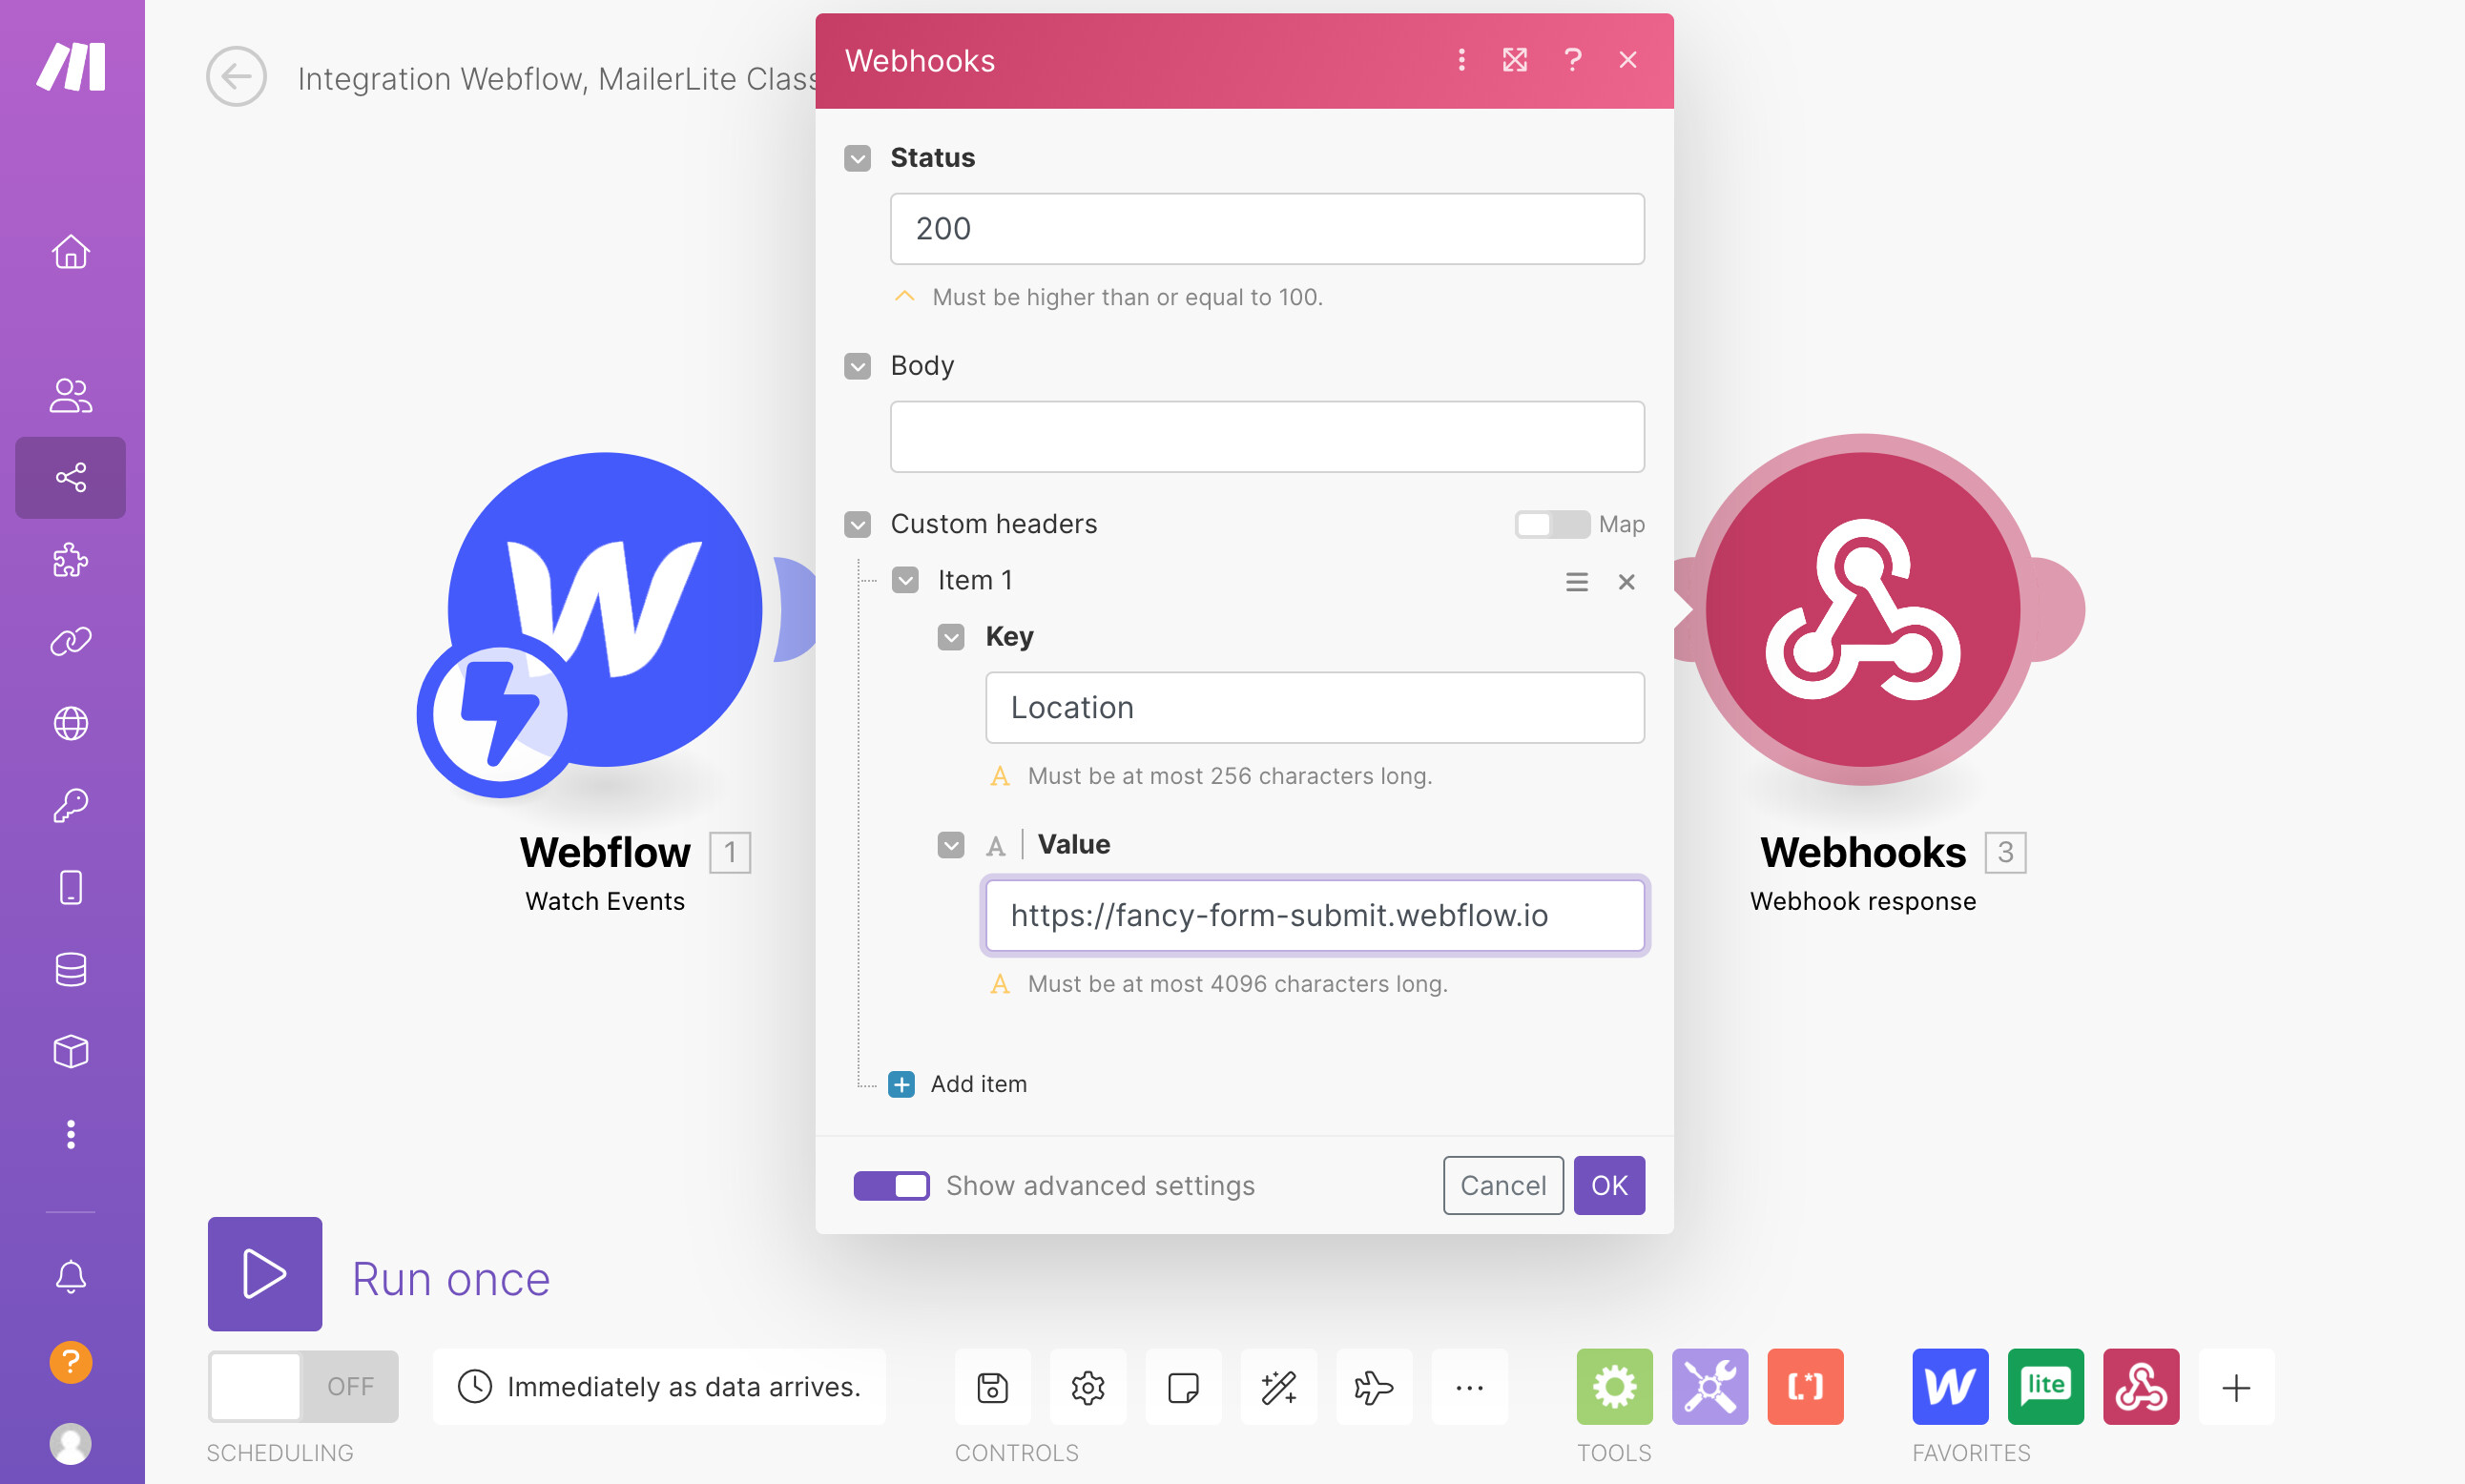Image resolution: width=2465 pixels, height=1484 pixels.
Task: Open the Flow control green gear tool
Action: tap(1614, 1387)
